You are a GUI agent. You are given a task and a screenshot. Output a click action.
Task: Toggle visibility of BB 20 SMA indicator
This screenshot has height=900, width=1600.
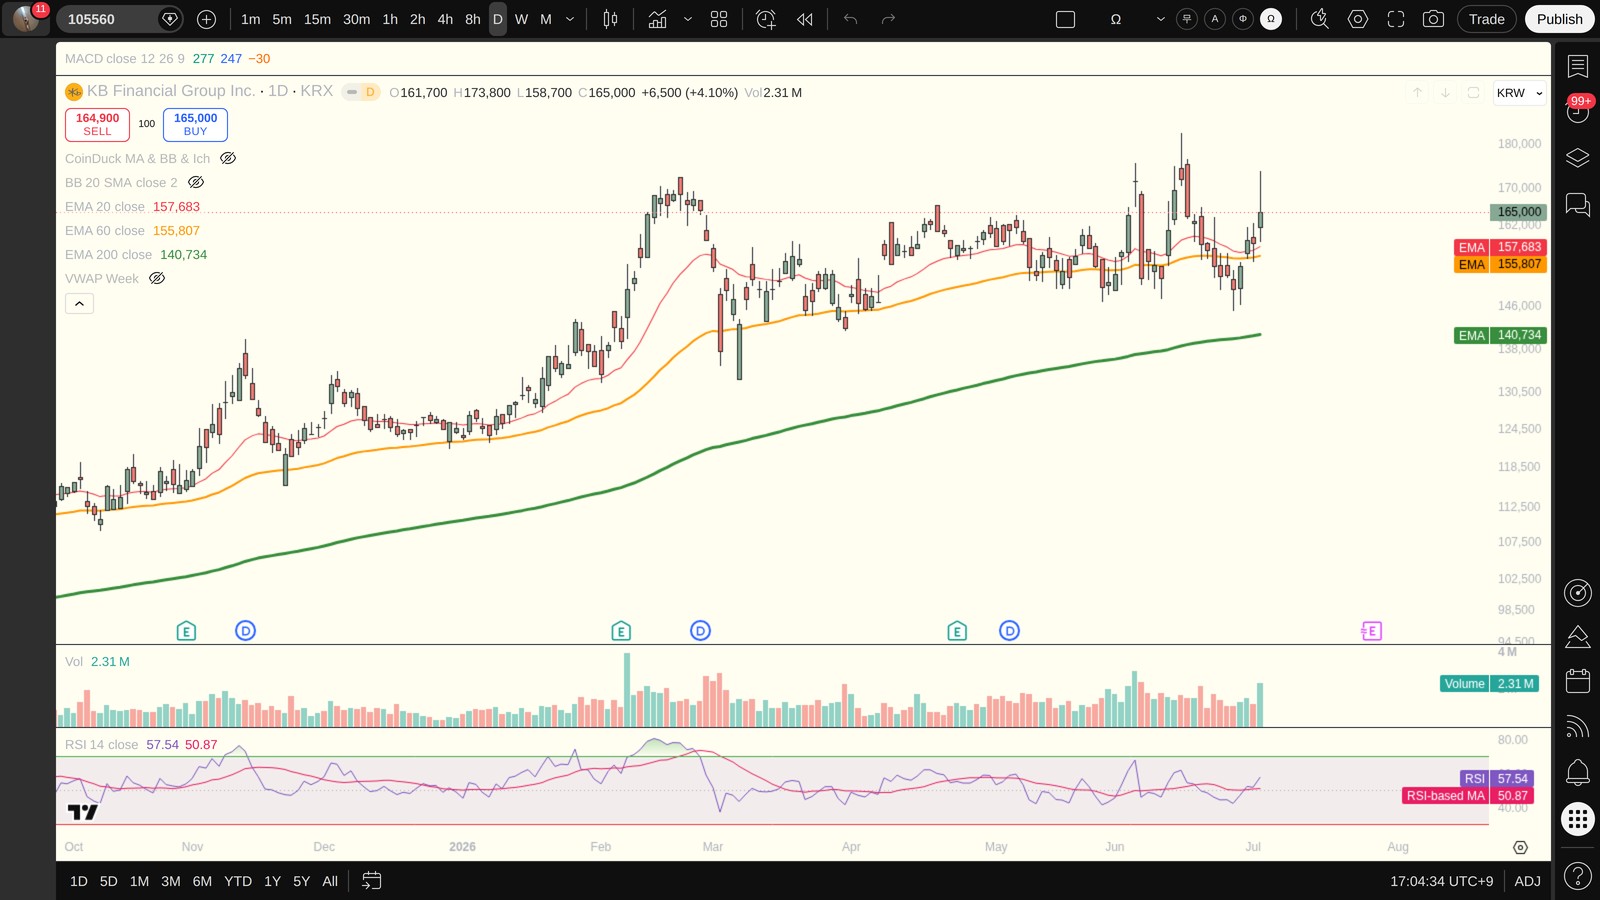(196, 182)
